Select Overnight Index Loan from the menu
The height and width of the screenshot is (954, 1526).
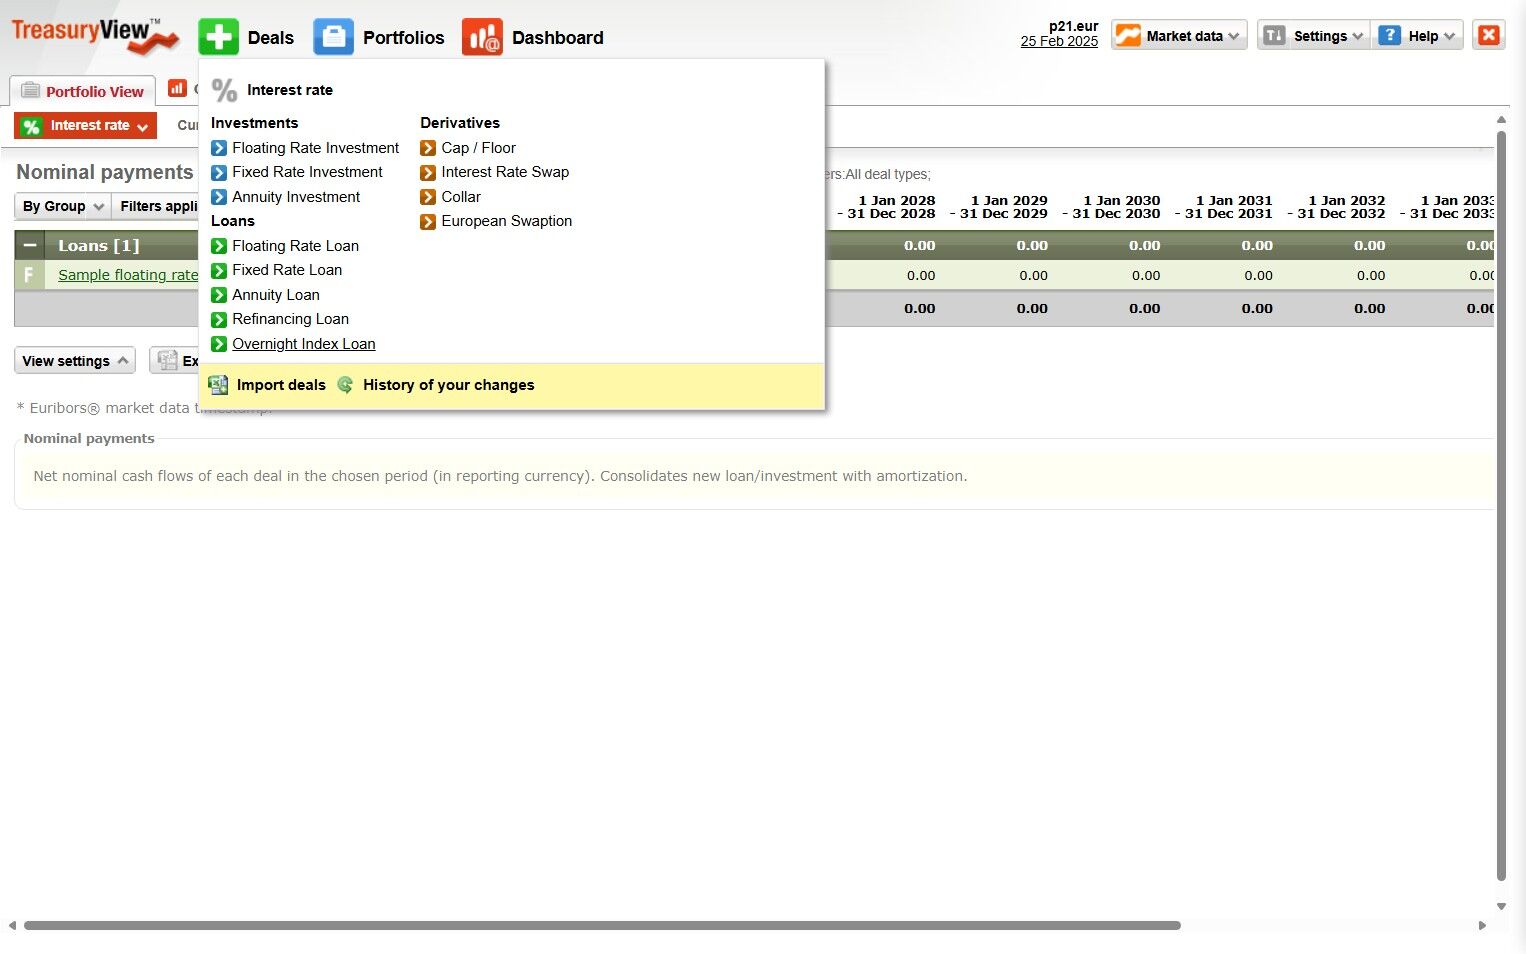(304, 344)
